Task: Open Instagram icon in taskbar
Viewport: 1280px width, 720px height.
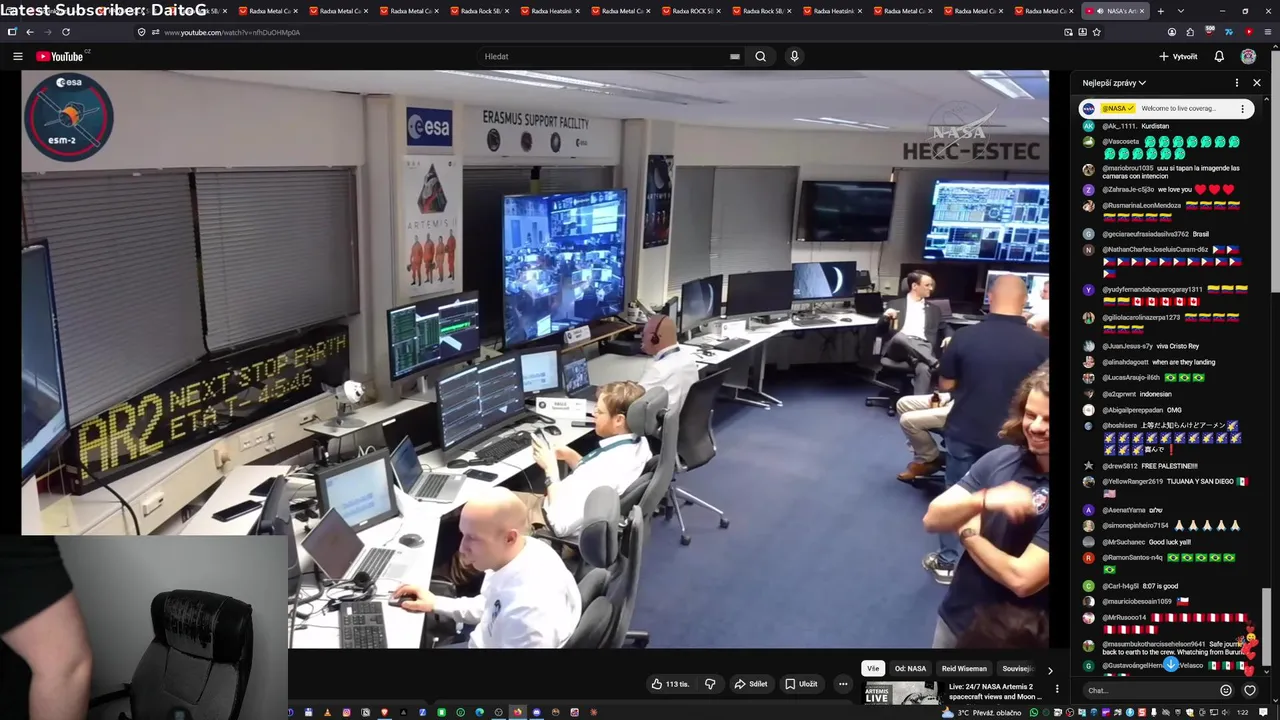Action: tap(346, 712)
